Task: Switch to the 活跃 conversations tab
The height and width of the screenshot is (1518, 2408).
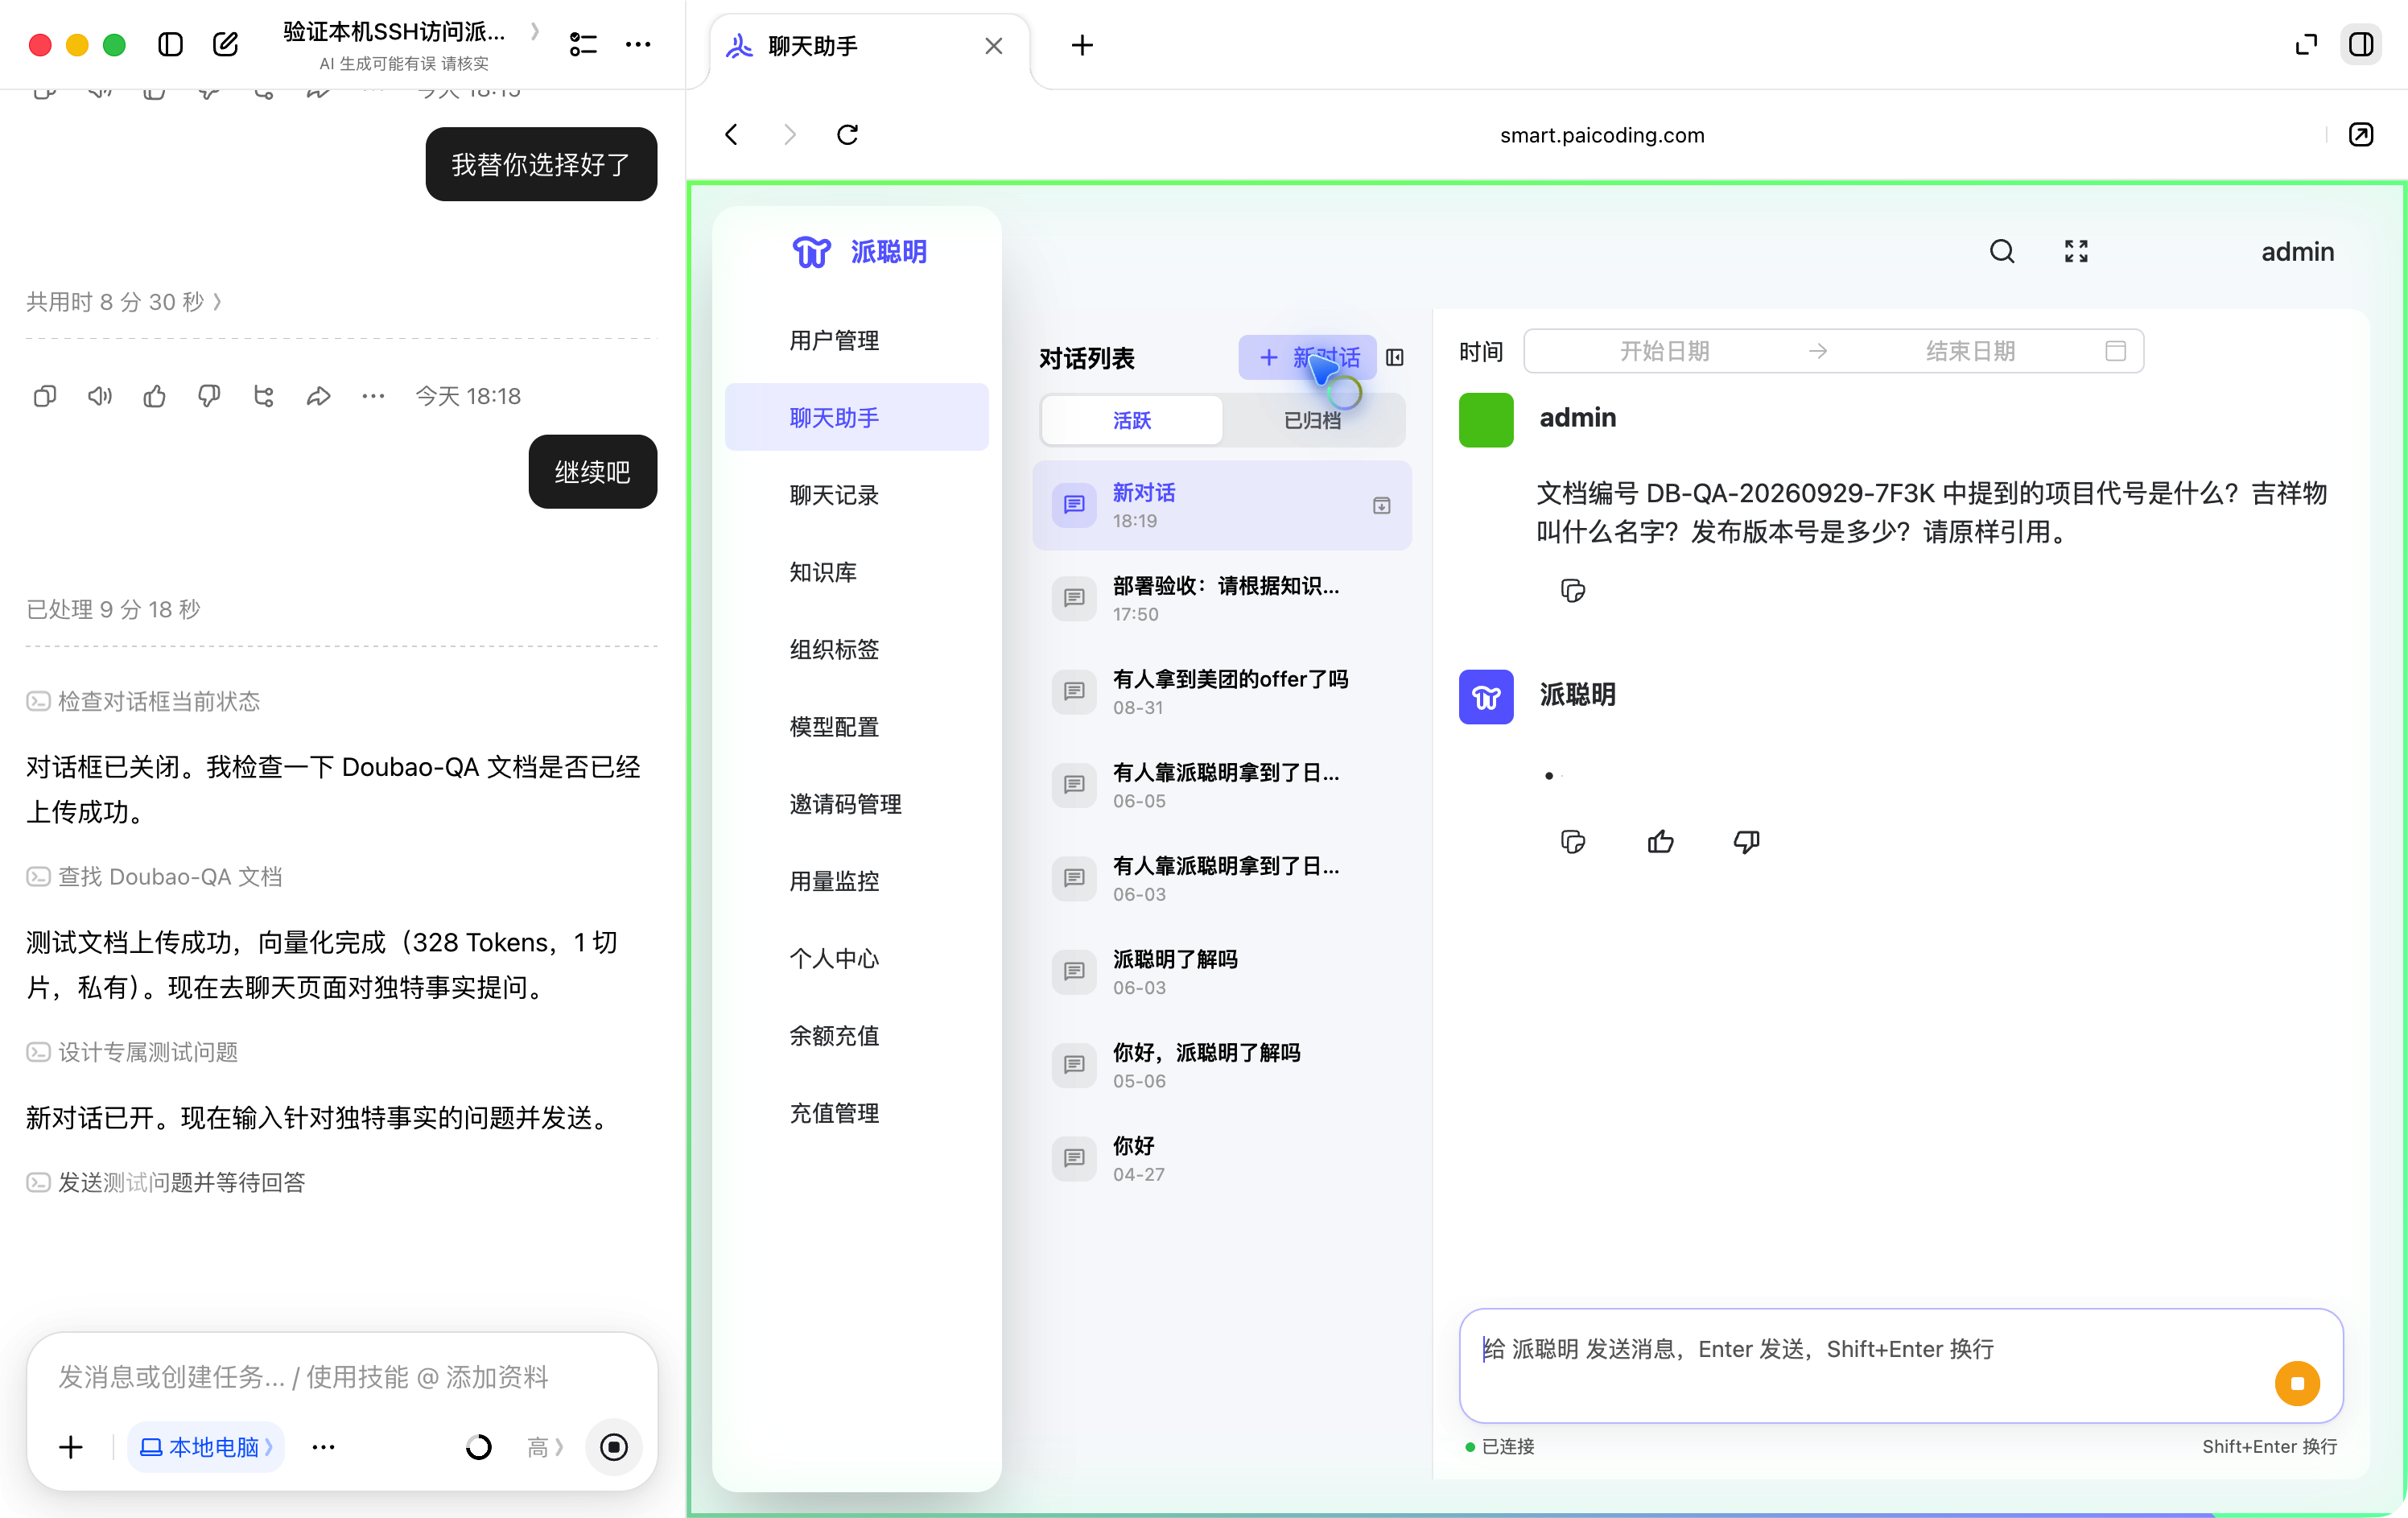Action: pyautogui.click(x=1131, y=420)
